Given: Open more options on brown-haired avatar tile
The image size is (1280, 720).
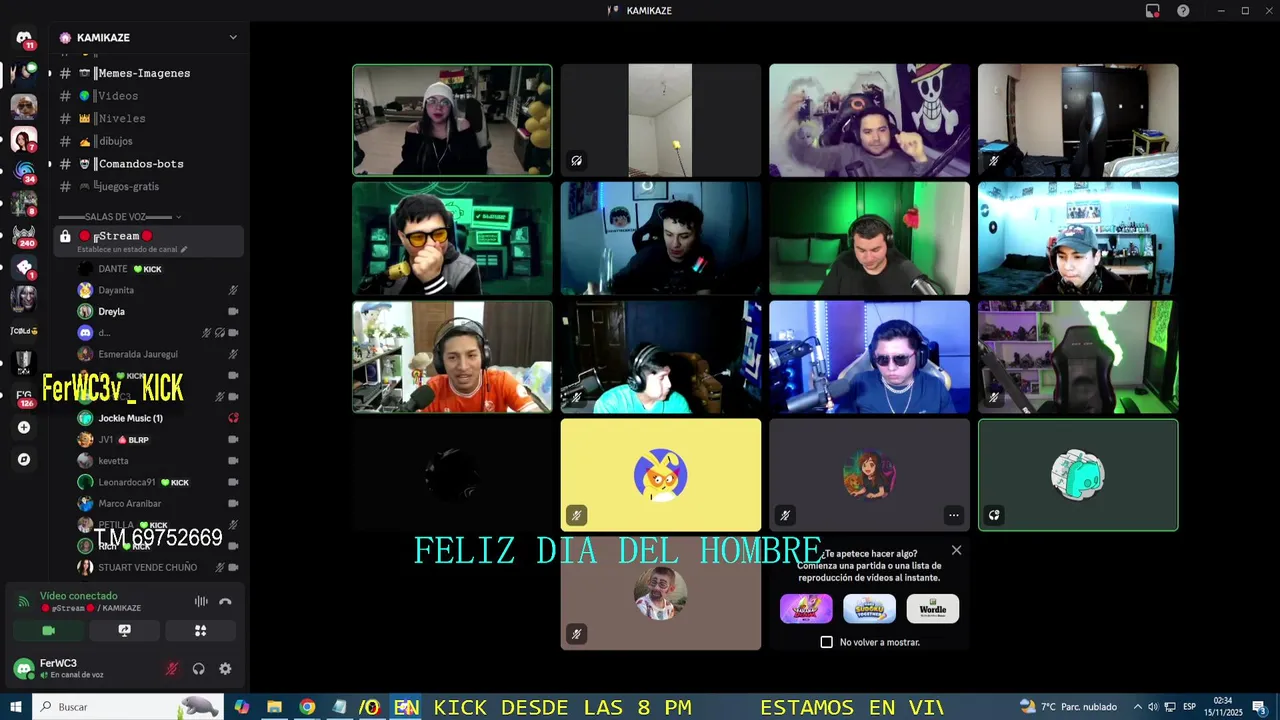Looking at the screenshot, I should [953, 516].
